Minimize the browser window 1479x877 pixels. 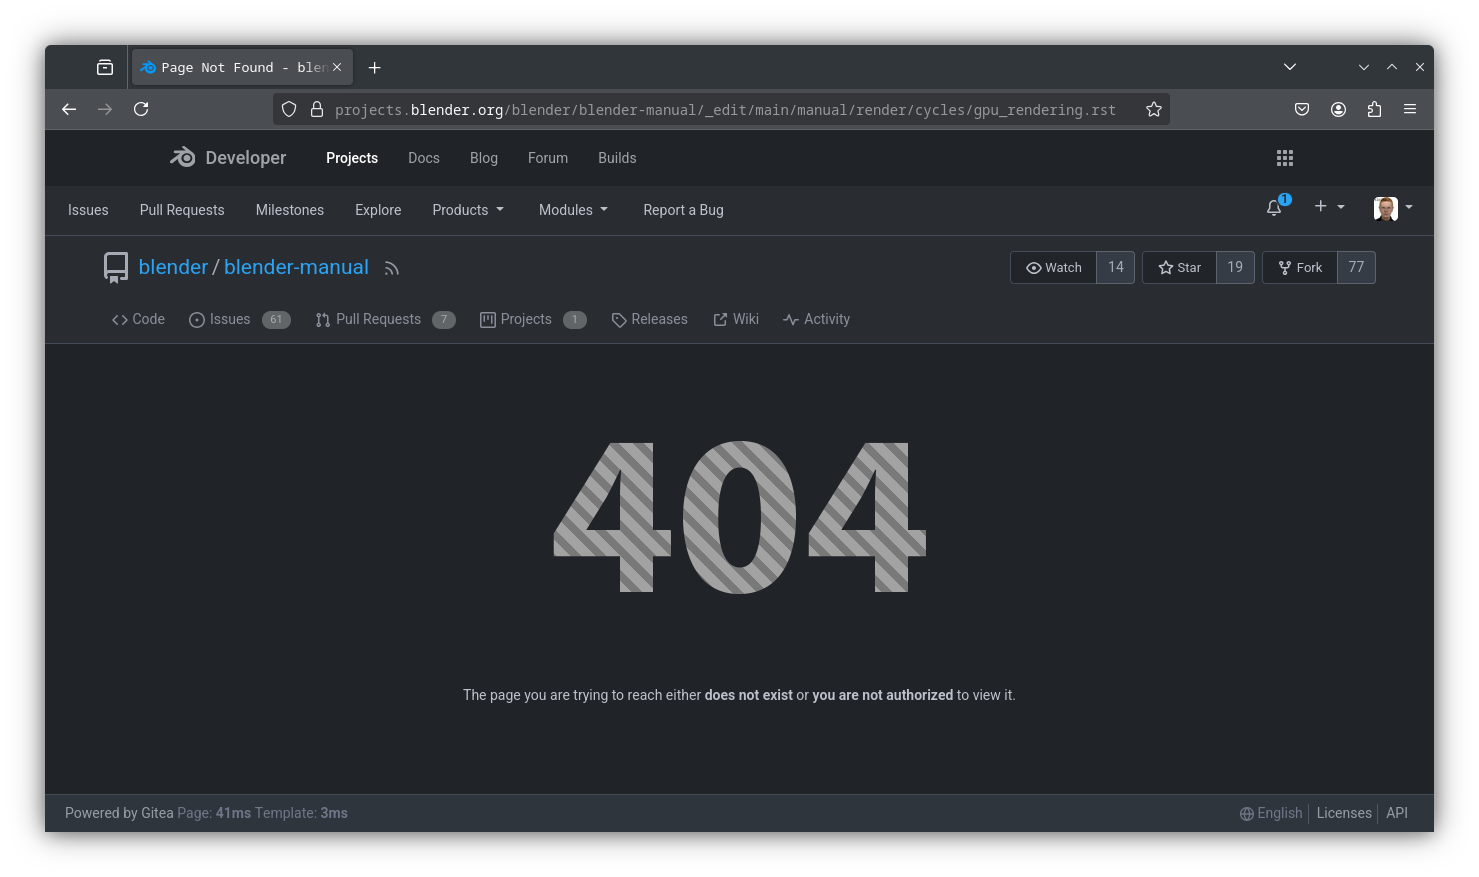(x=1364, y=67)
